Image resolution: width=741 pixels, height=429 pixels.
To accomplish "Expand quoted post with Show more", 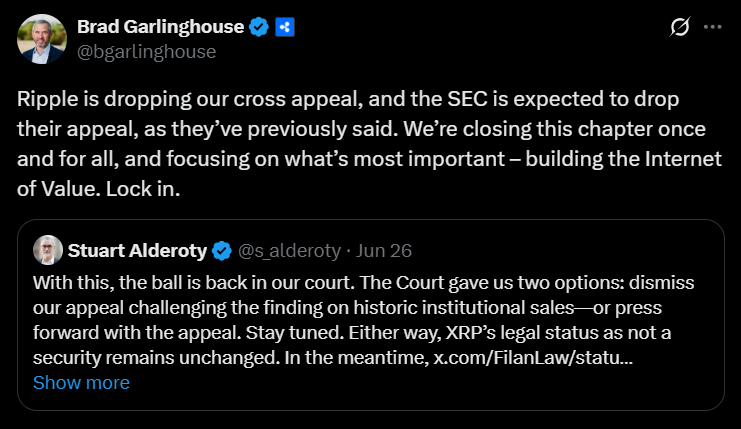I will pos(81,383).
